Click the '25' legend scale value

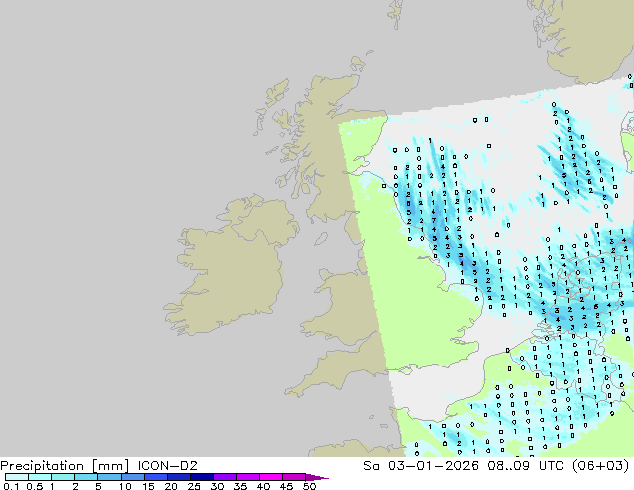[x=194, y=486]
